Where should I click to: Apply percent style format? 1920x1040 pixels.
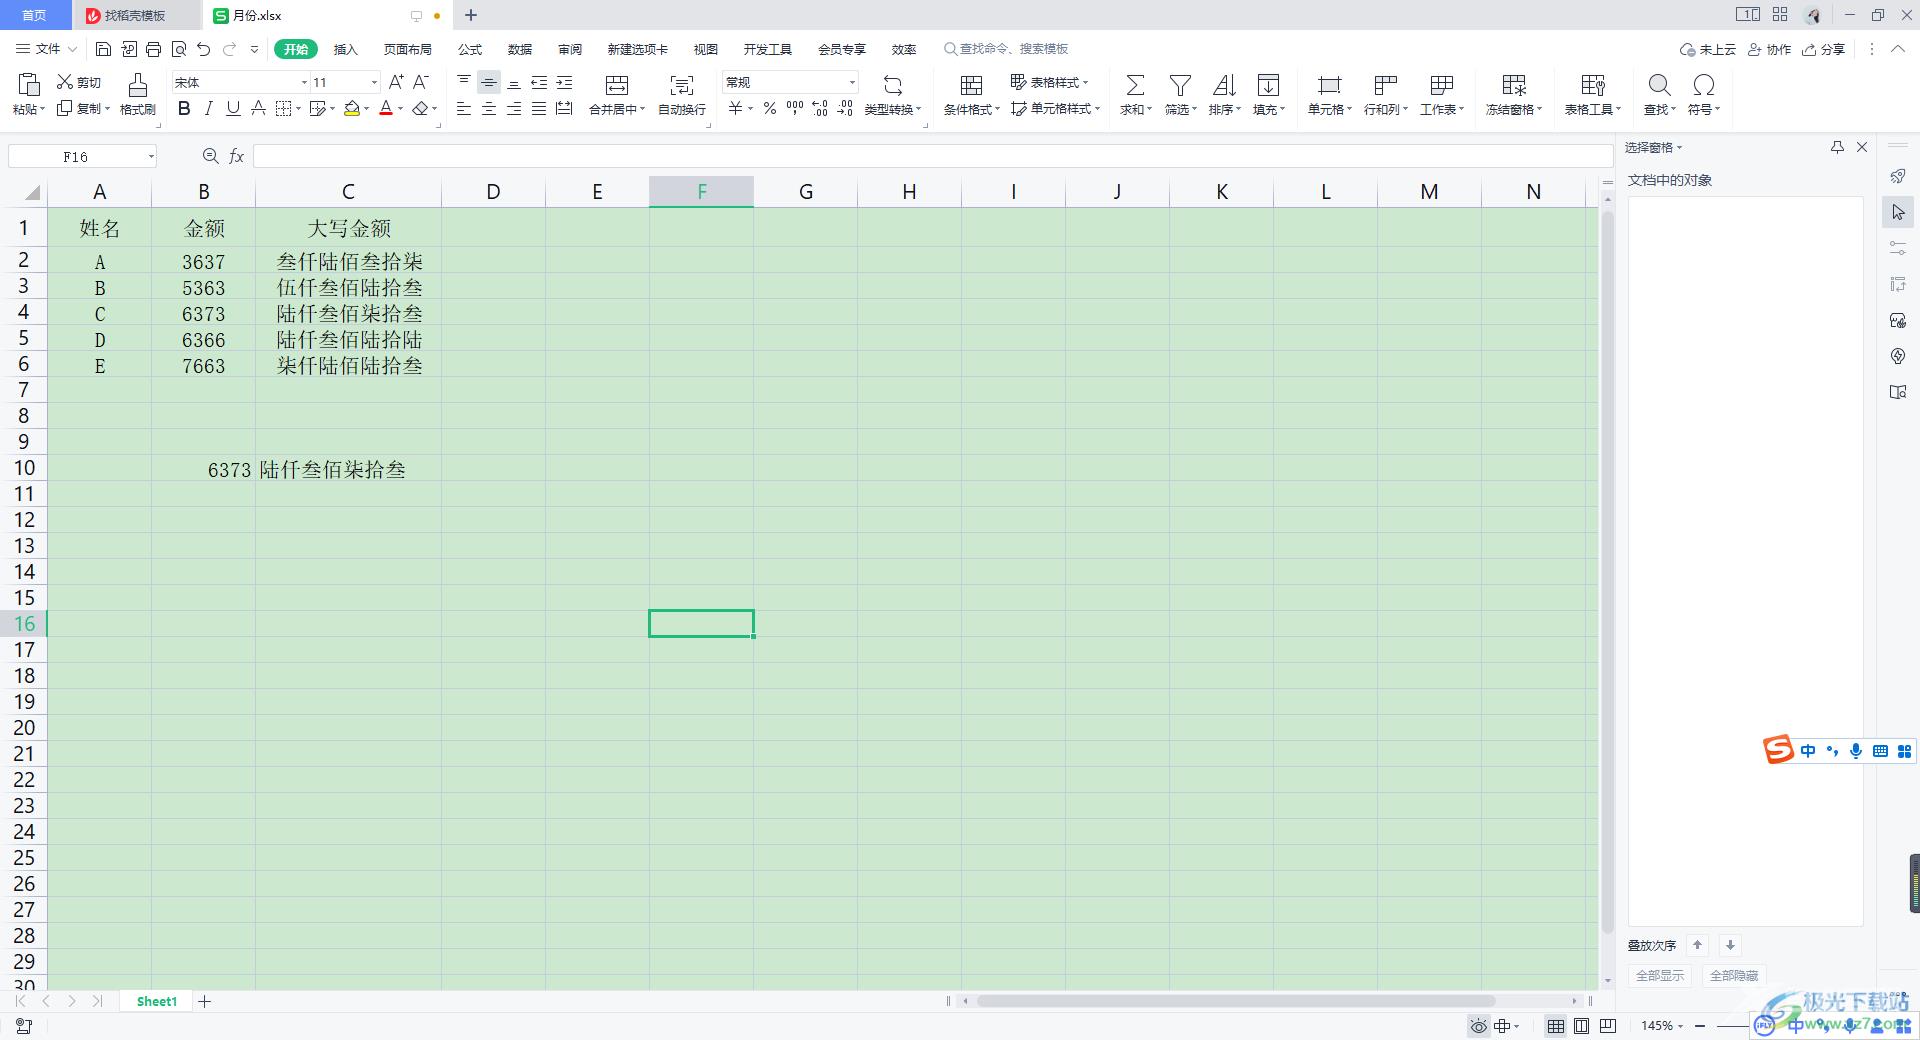pyautogui.click(x=770, y=108)
